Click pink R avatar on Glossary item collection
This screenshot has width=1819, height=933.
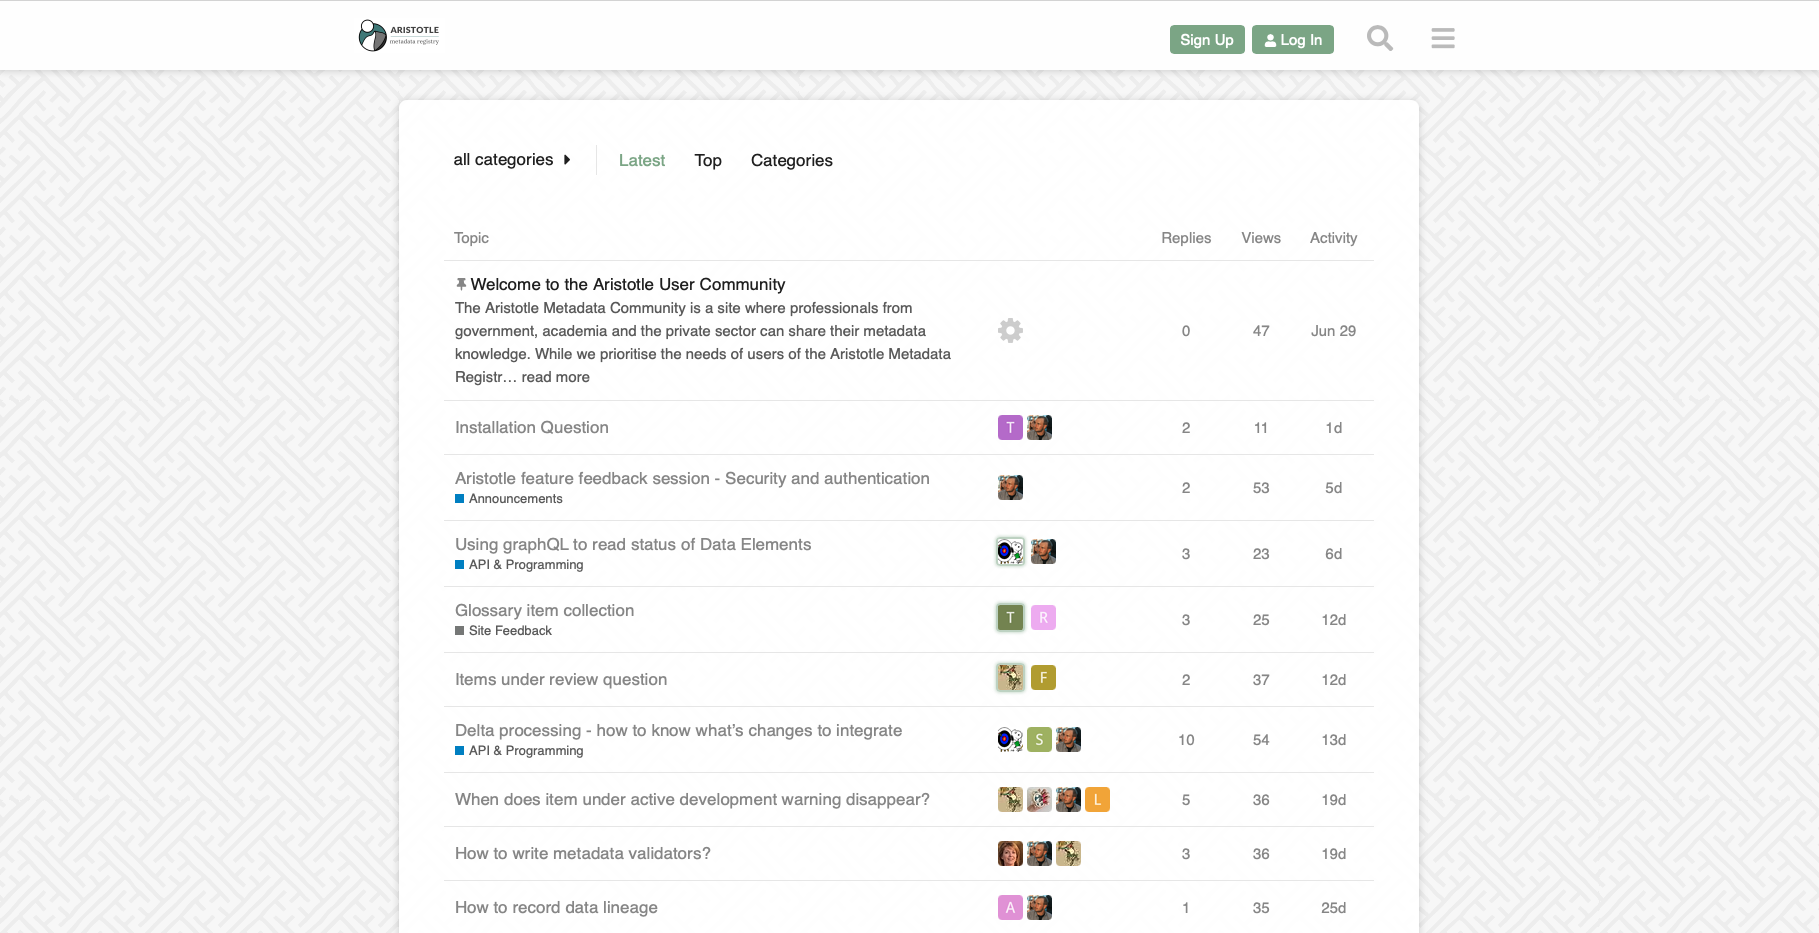[x=1043, y=618]
